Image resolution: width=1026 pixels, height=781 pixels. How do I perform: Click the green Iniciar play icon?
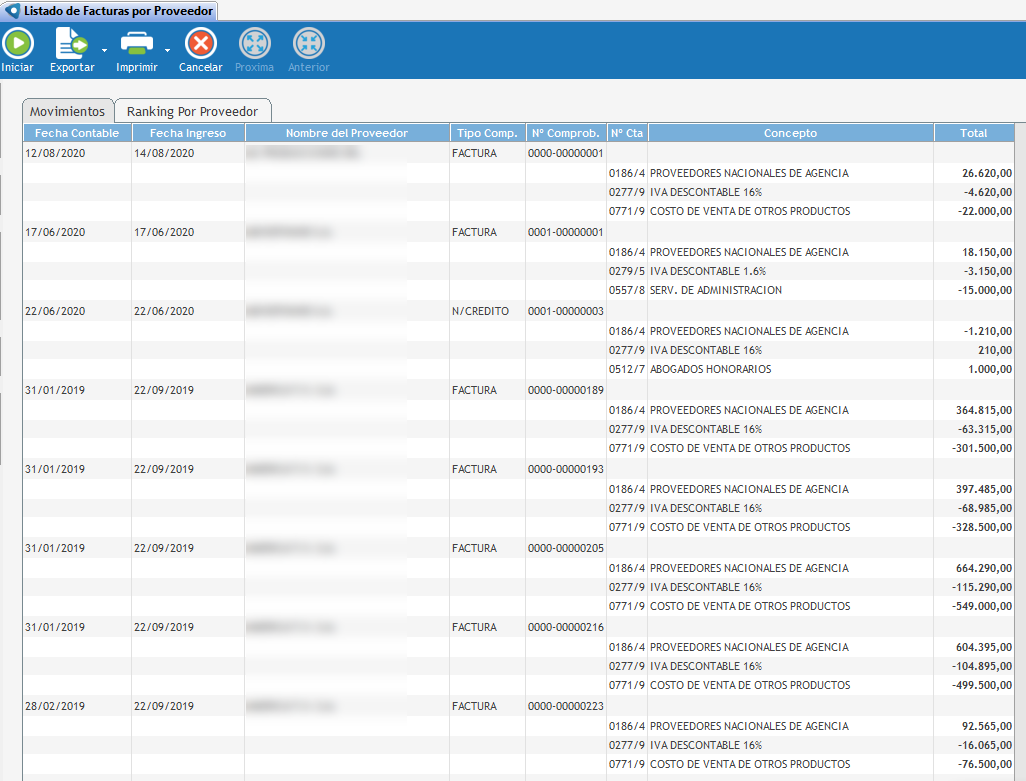point(17,44)
